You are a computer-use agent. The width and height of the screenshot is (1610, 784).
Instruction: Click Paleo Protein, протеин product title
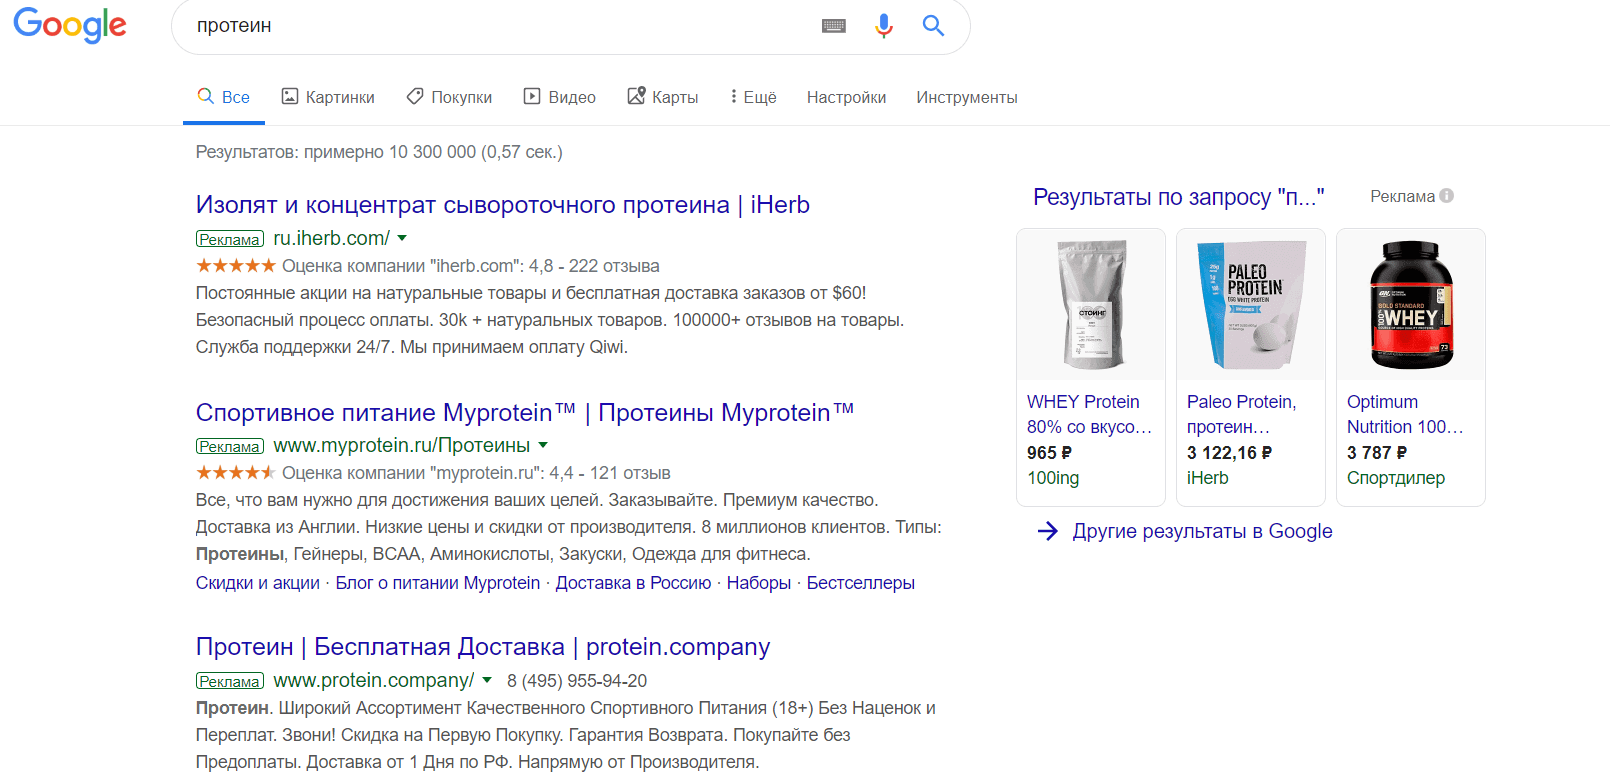pos(1241,414)
